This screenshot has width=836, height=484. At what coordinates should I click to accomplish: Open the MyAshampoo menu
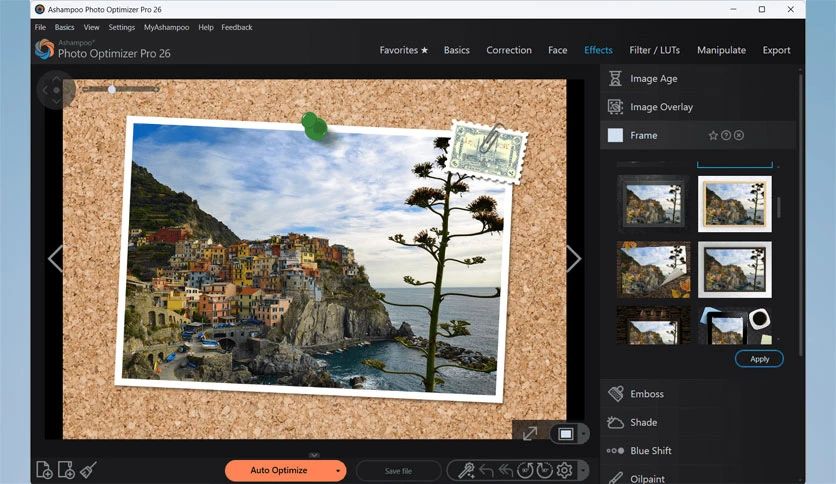click(x=166, y=27)
